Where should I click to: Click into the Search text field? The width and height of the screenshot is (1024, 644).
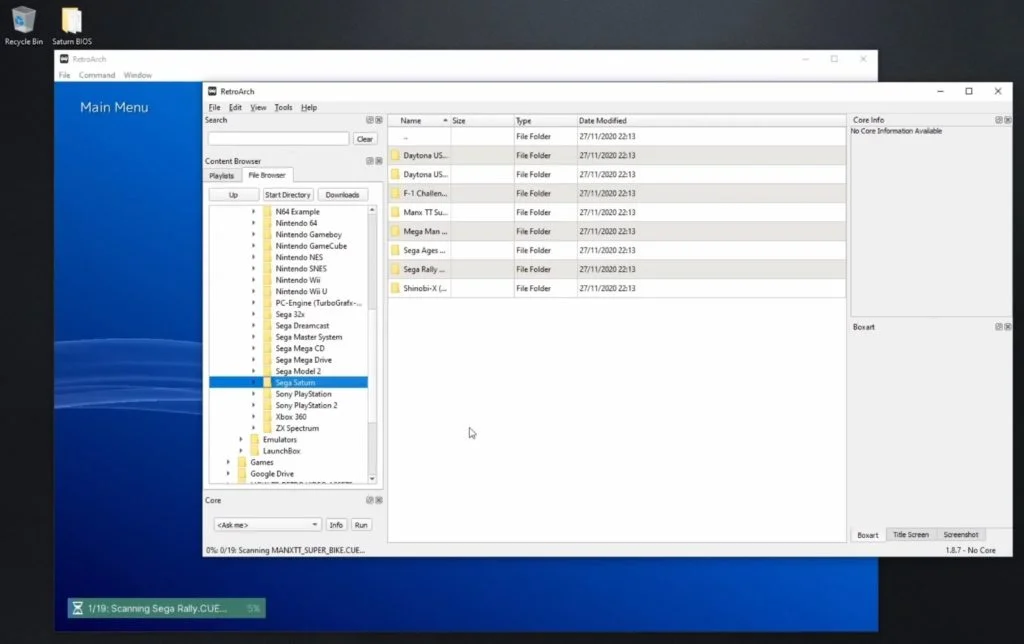[x=278, y=138]
